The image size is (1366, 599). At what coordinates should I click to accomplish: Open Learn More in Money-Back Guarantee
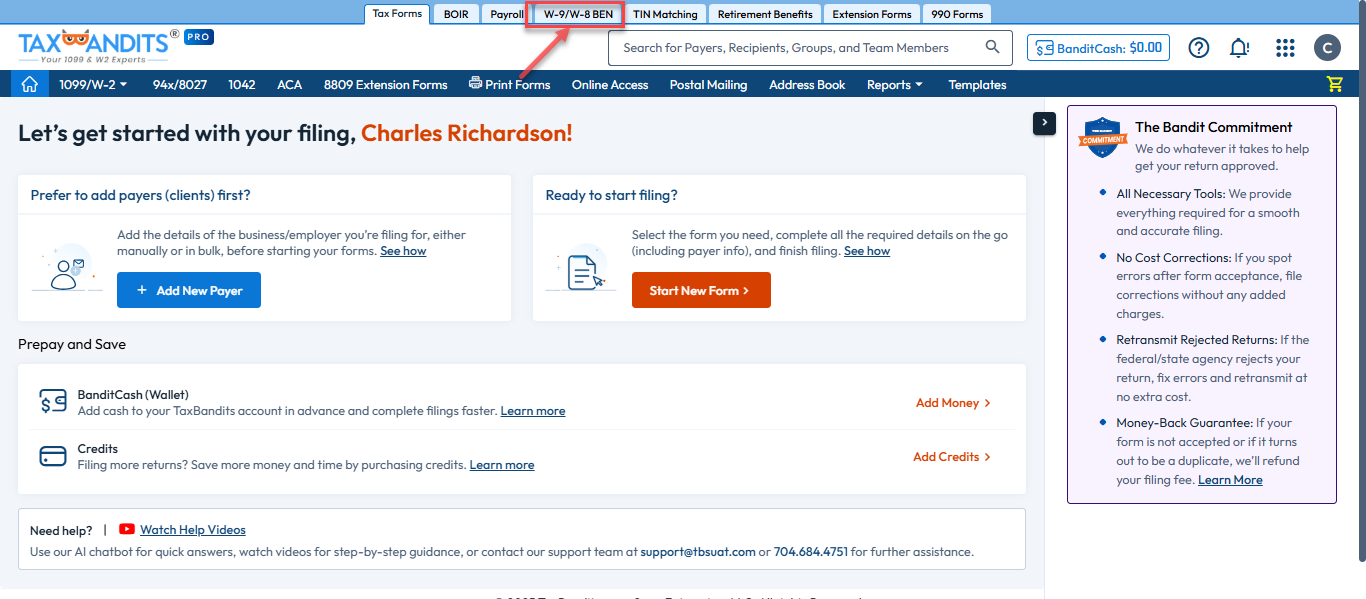(x=1230, y=480)
